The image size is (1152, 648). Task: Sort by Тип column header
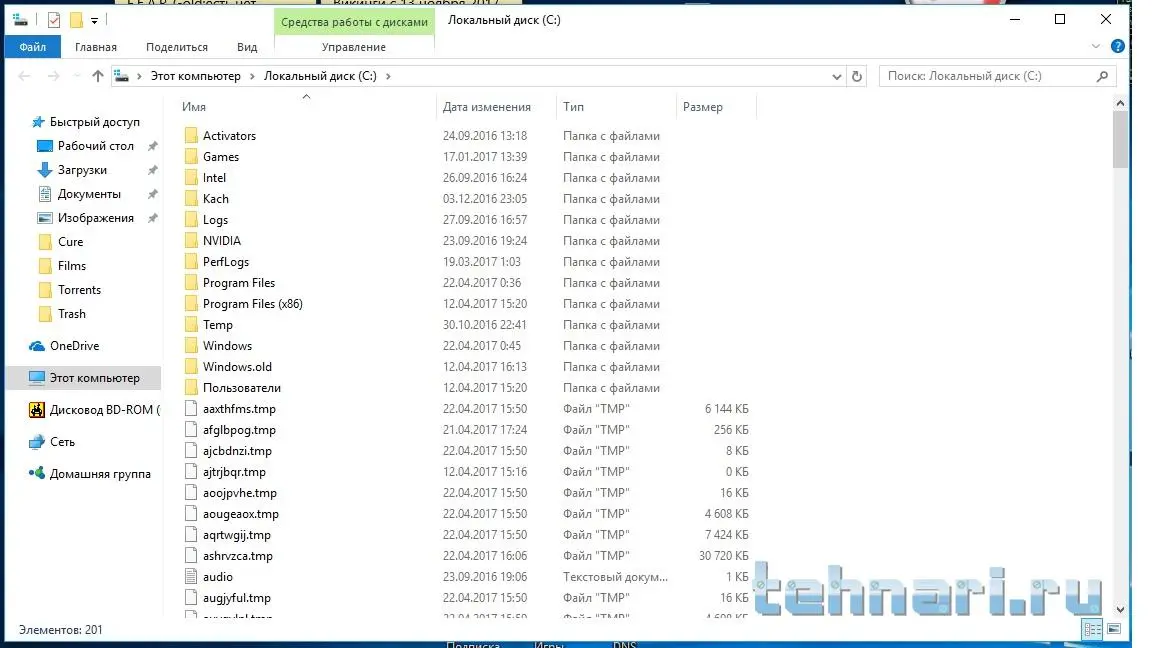point(573,107)
